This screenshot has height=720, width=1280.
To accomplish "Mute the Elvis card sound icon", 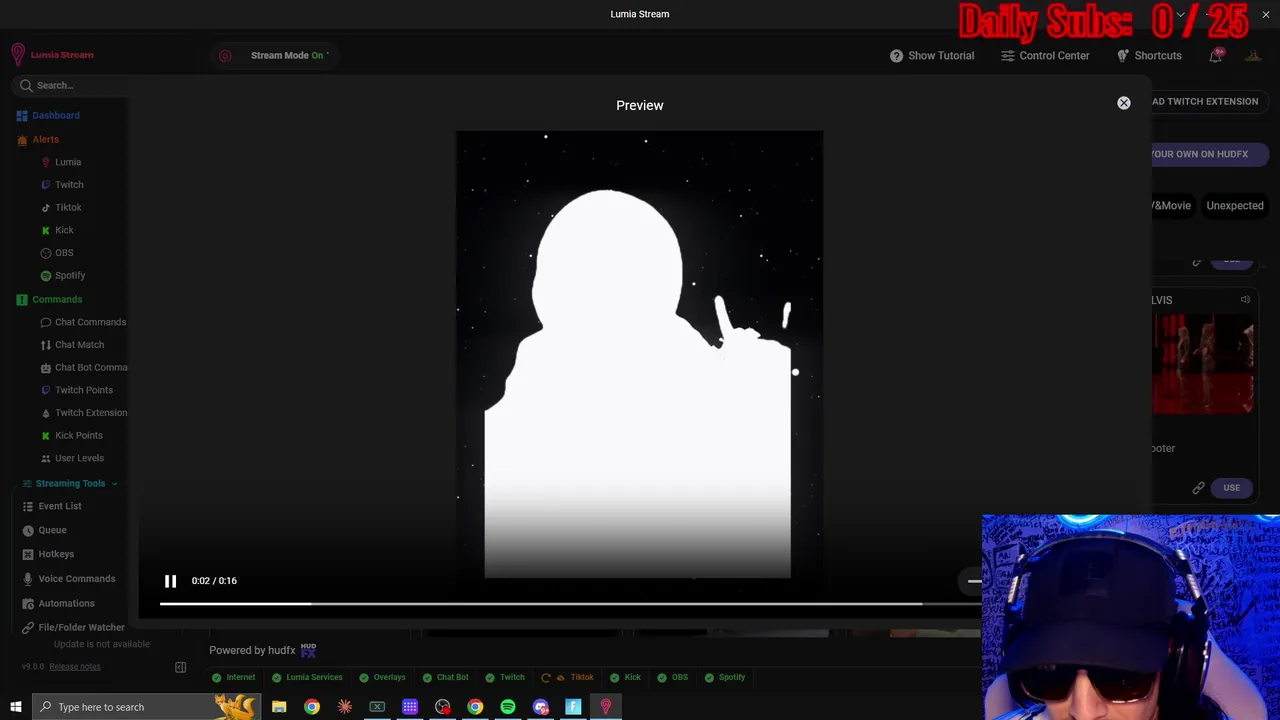I will [x=1245, y=300].
